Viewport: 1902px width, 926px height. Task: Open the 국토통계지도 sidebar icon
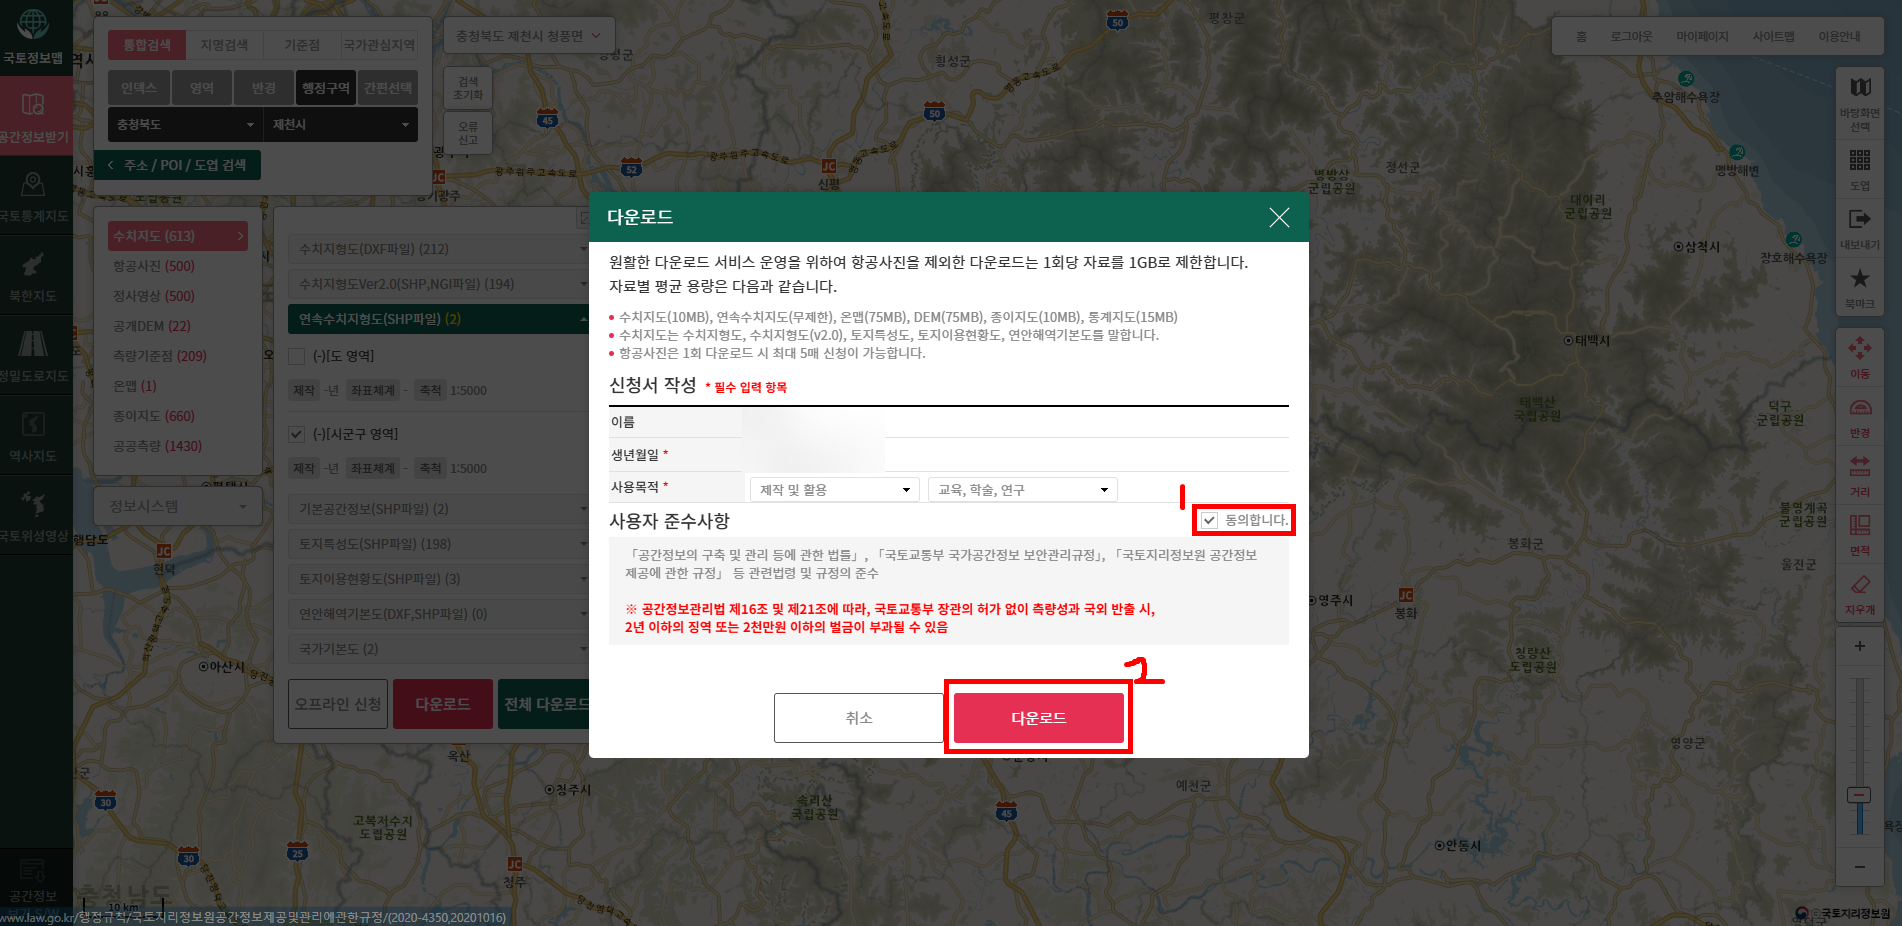click(33, 195)
